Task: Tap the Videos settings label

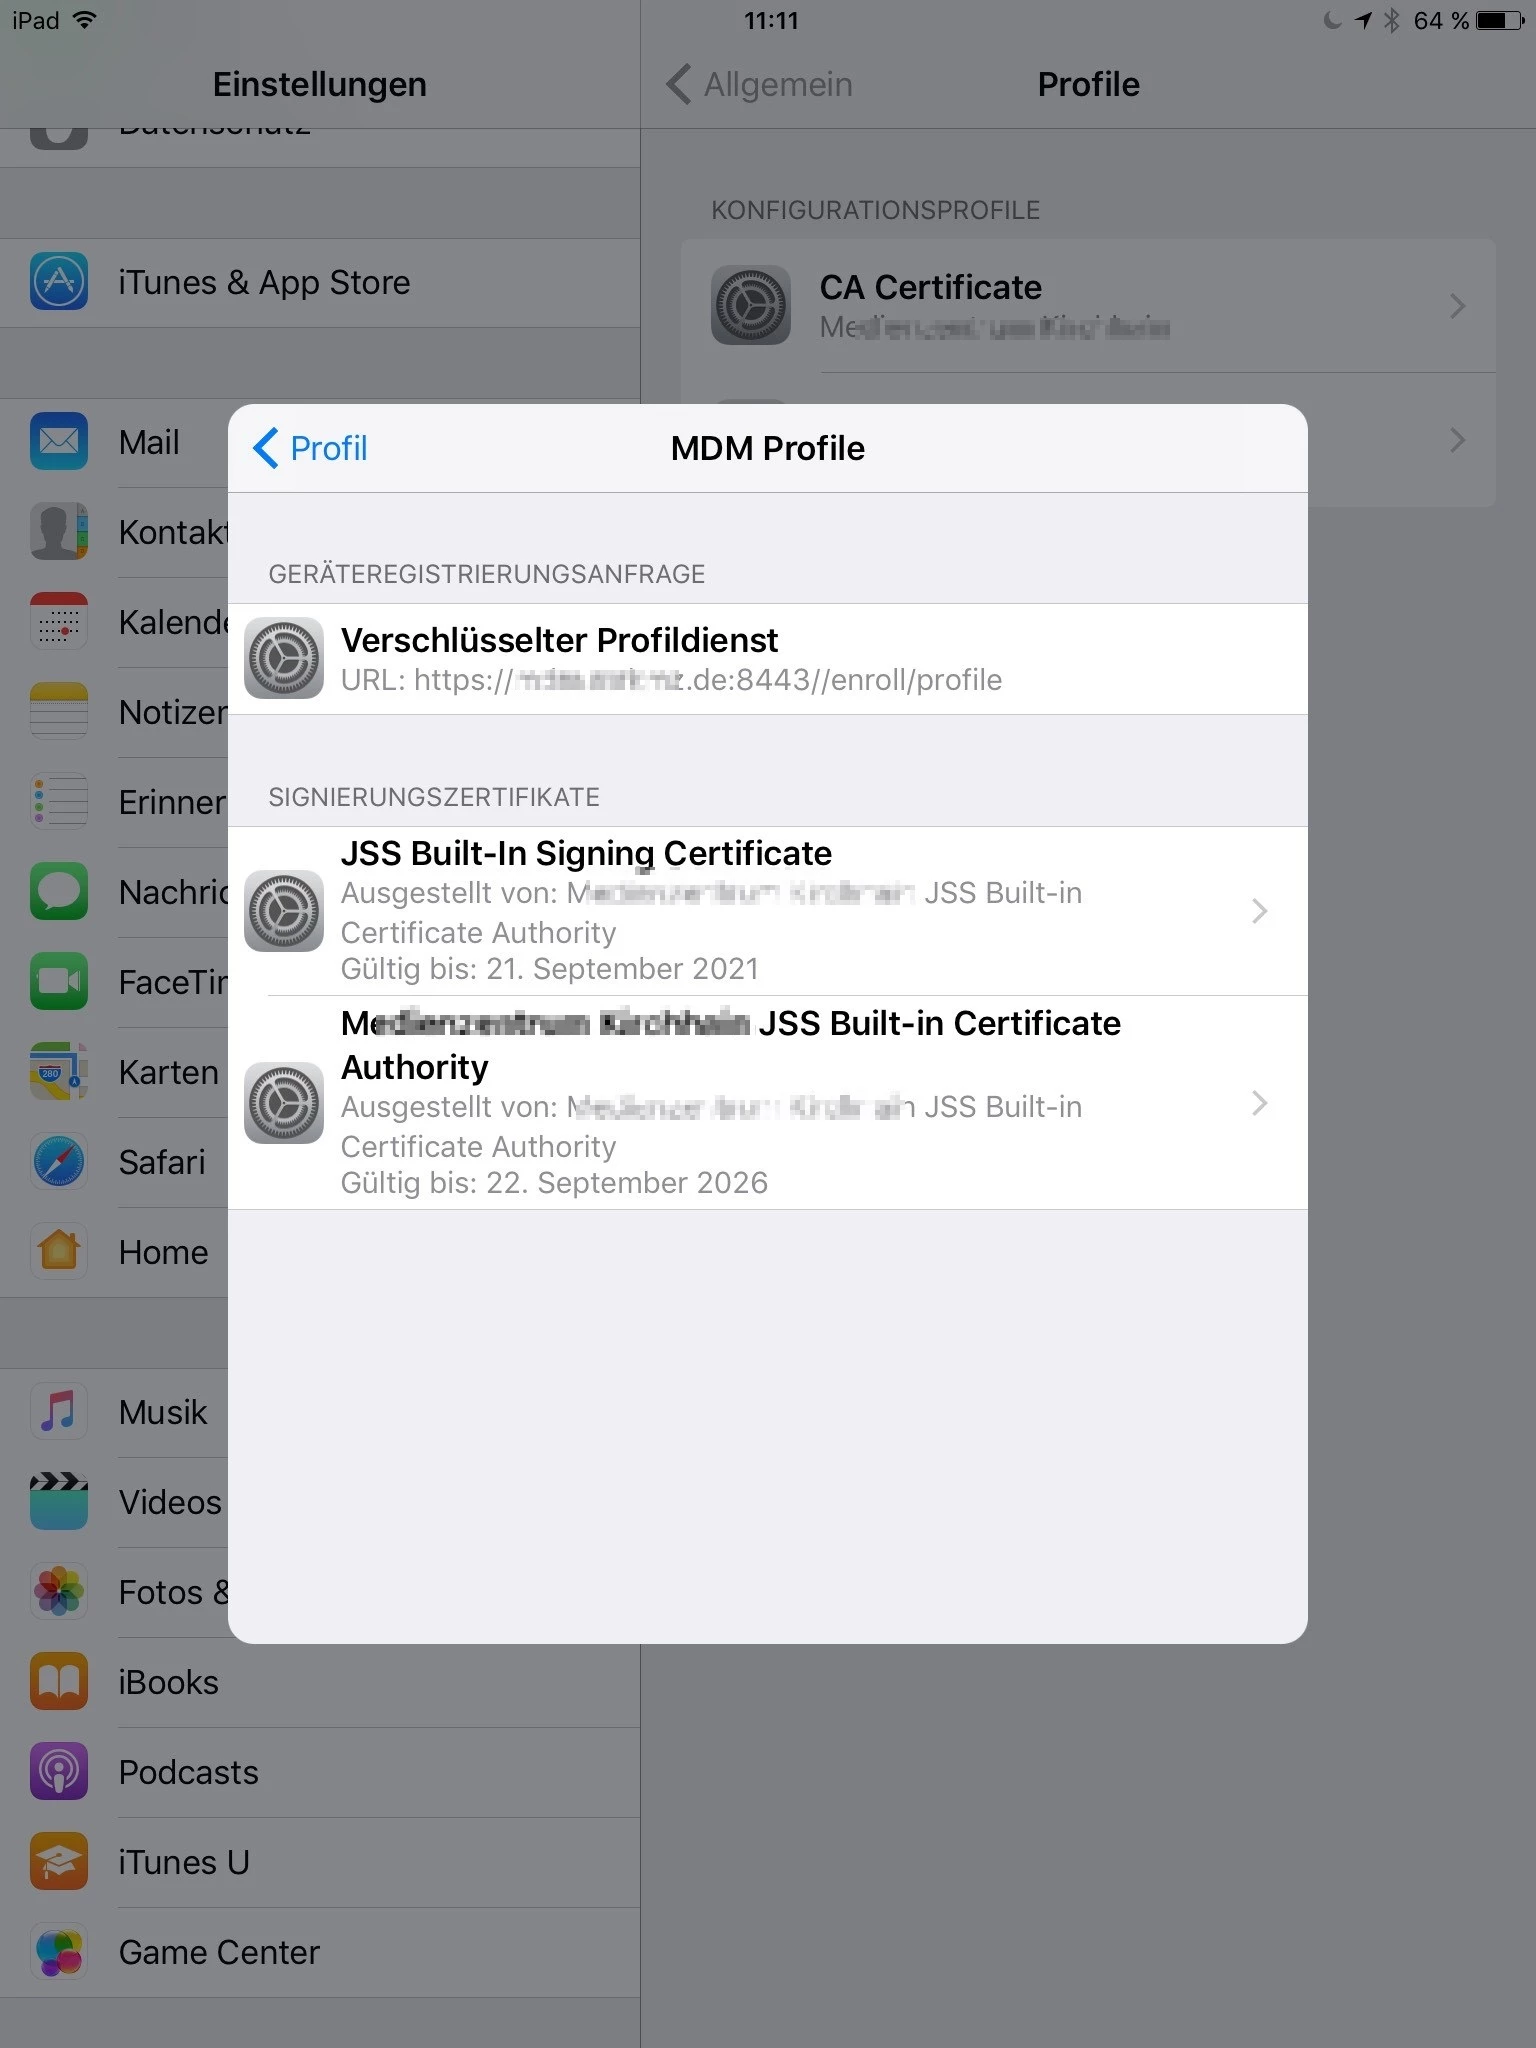Action: (170, 1502)
